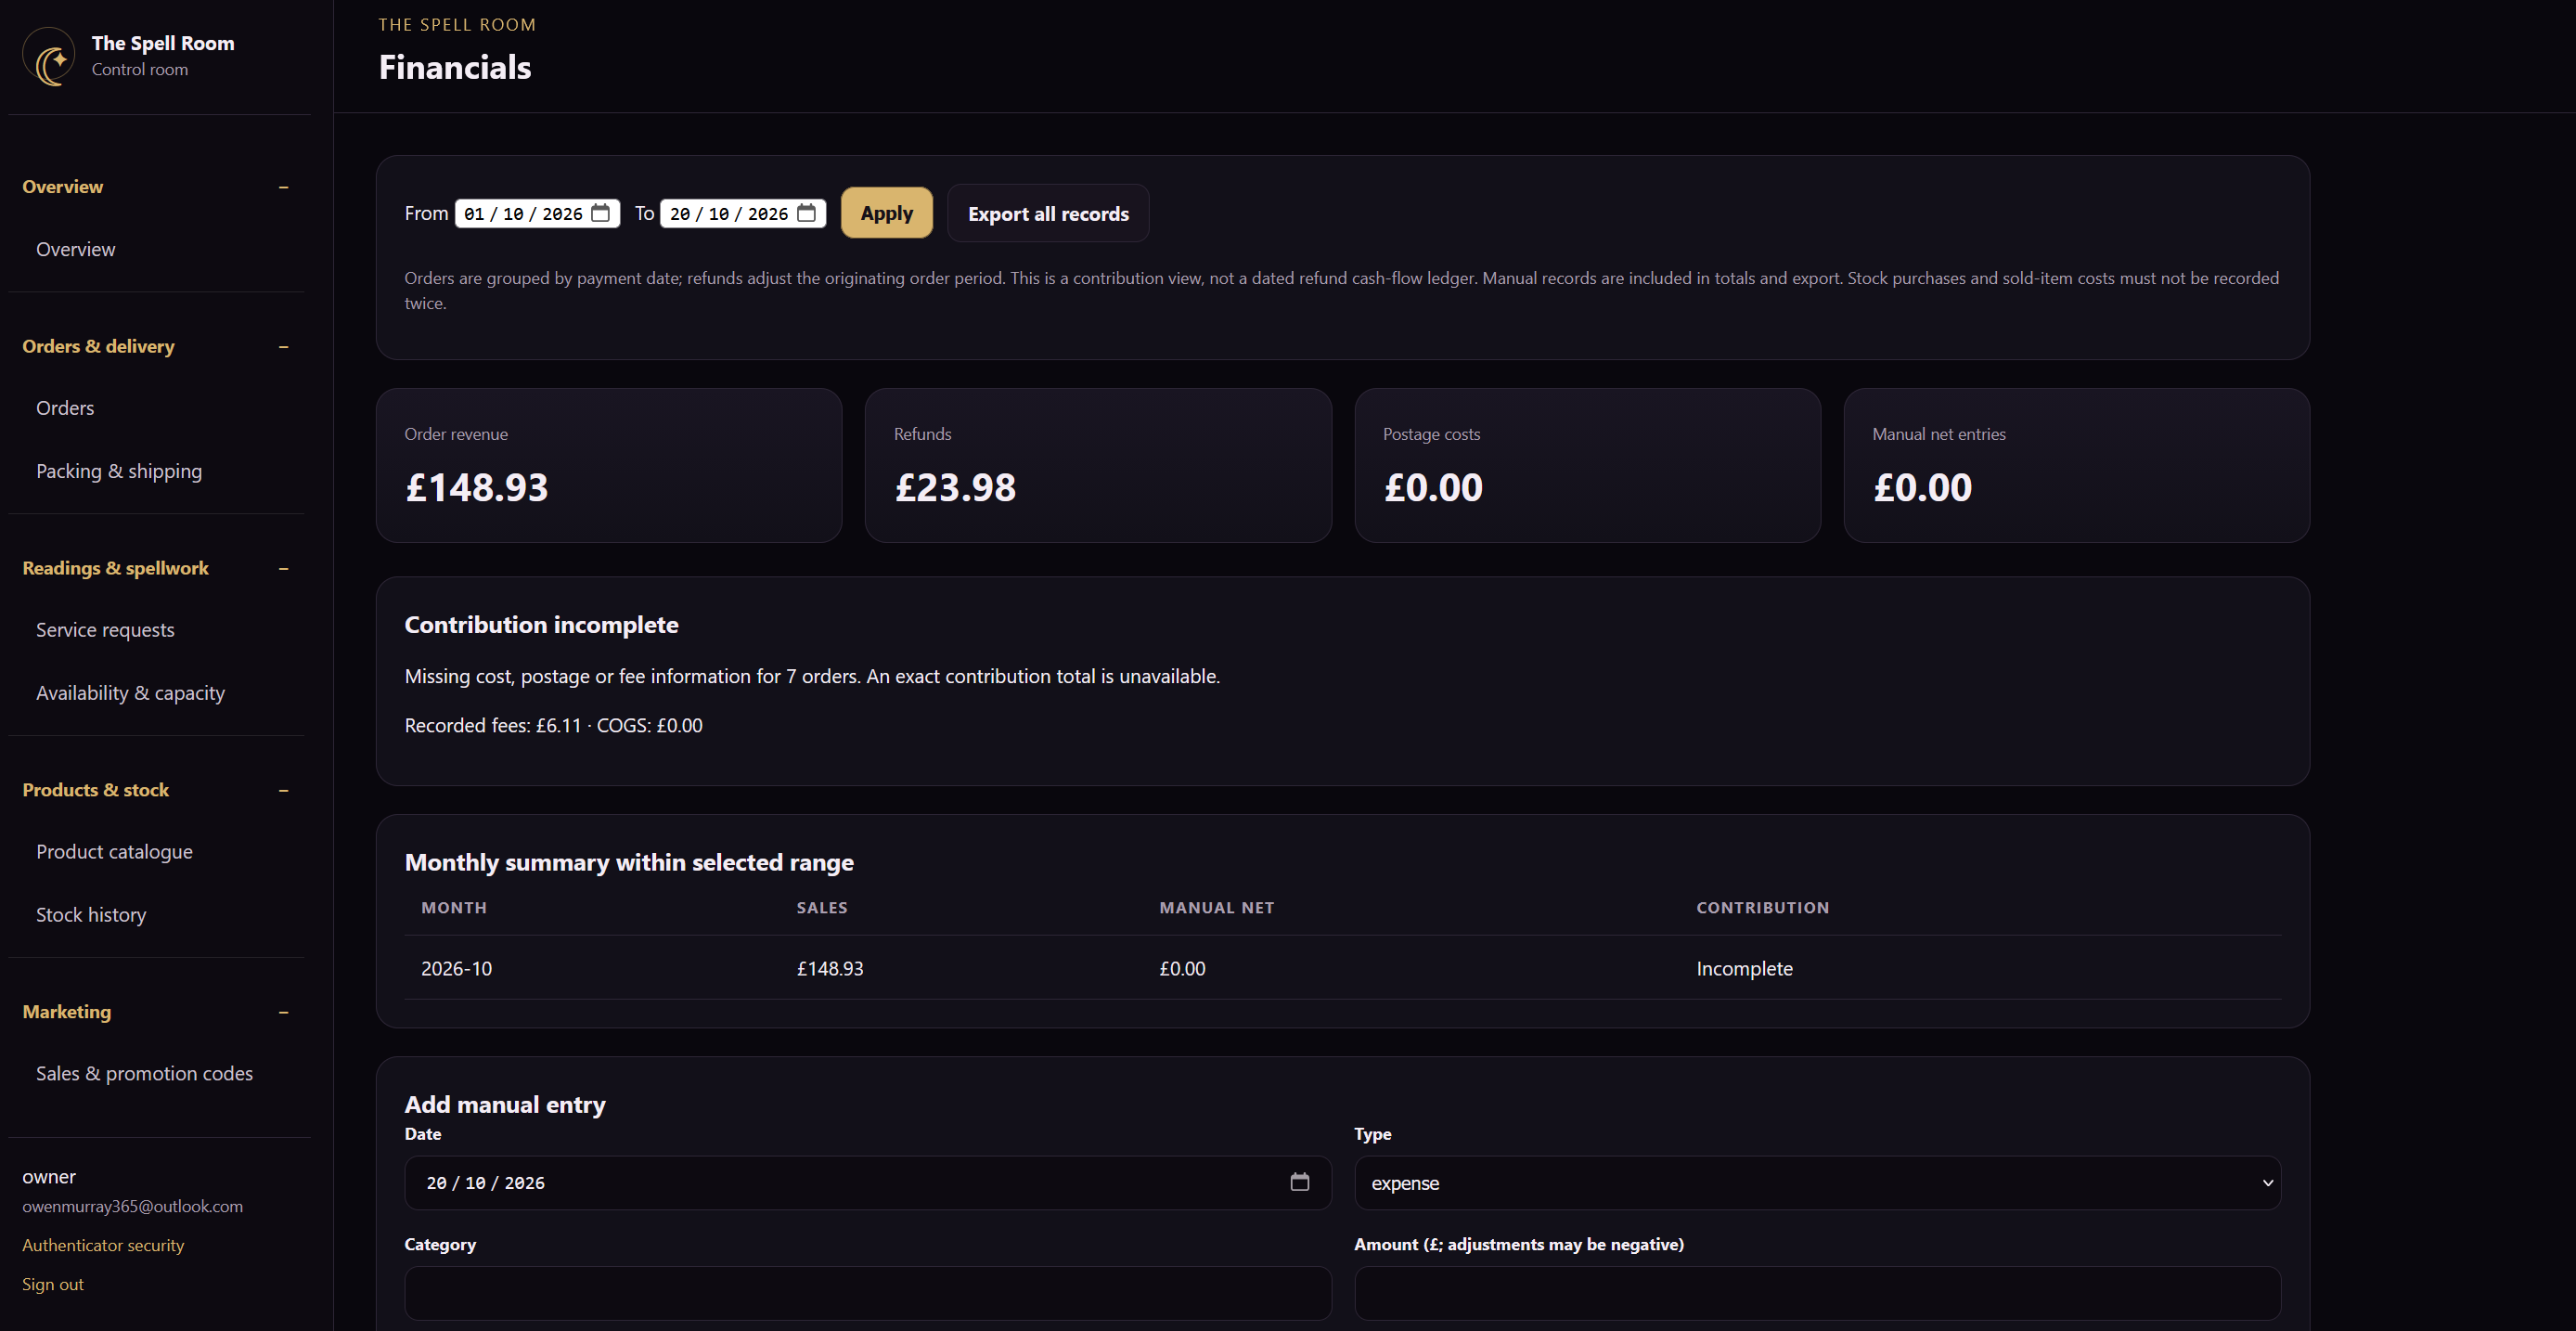
Task: Collapse the Readings & spellwork section
Action: [x=283, y=569]
